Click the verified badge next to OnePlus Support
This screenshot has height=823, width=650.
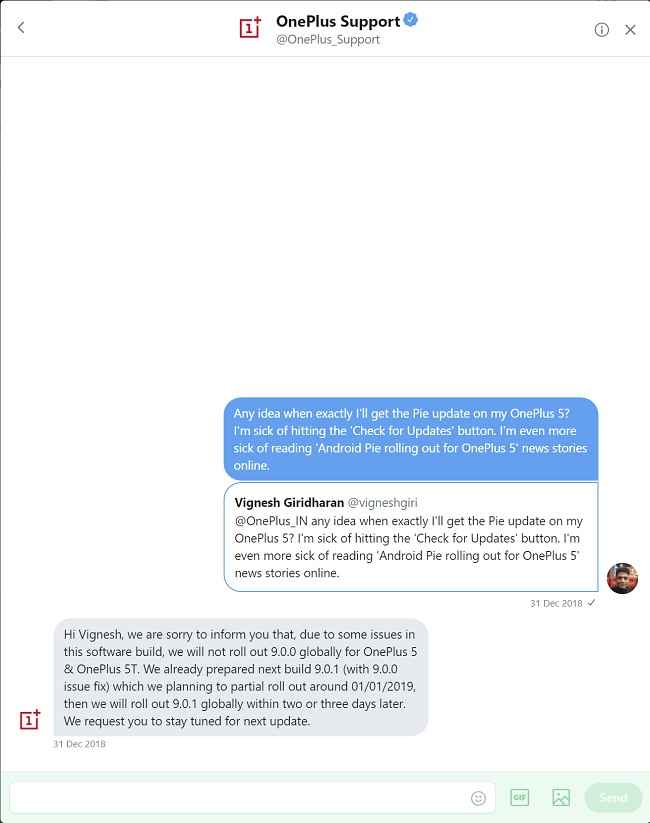pos(411,20)
